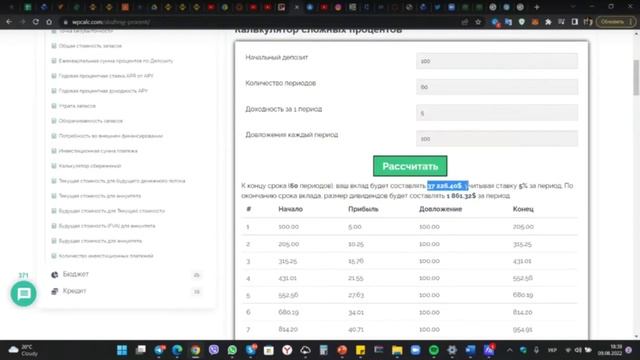Open Будущая стоимость для Текущая стоимость link
The height and width of the screenshot is (360, 640).
click(112, 211)
